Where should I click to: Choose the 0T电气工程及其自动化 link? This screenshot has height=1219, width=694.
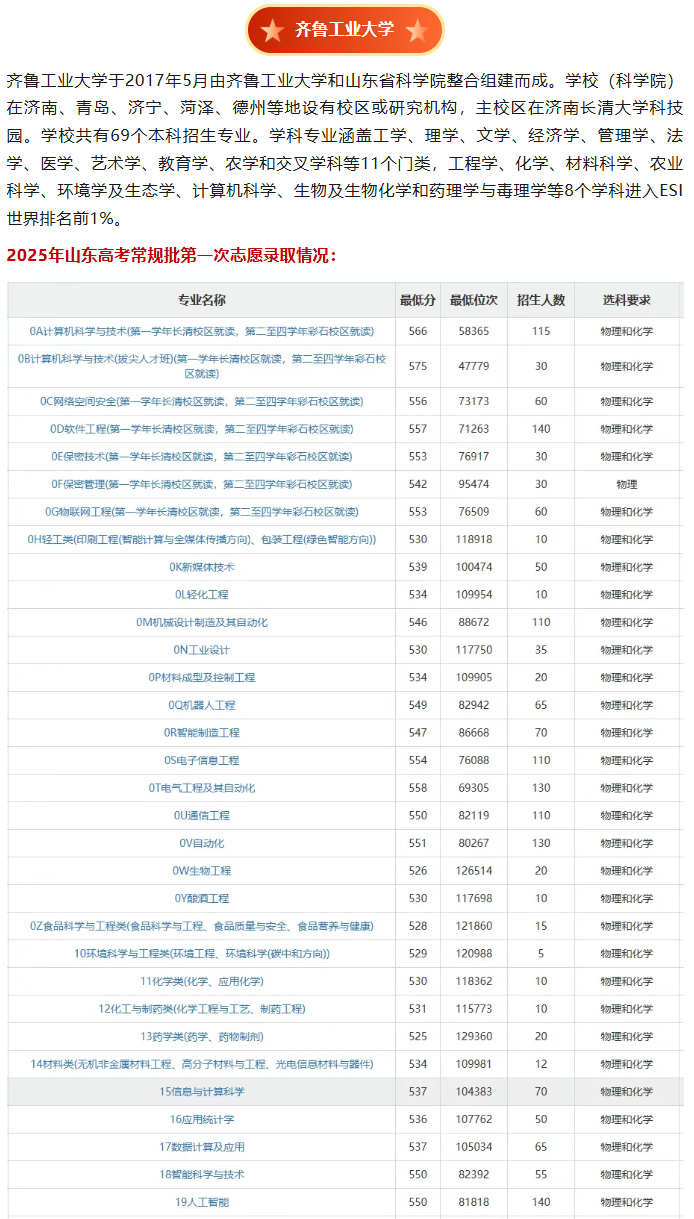pos(202,788)
